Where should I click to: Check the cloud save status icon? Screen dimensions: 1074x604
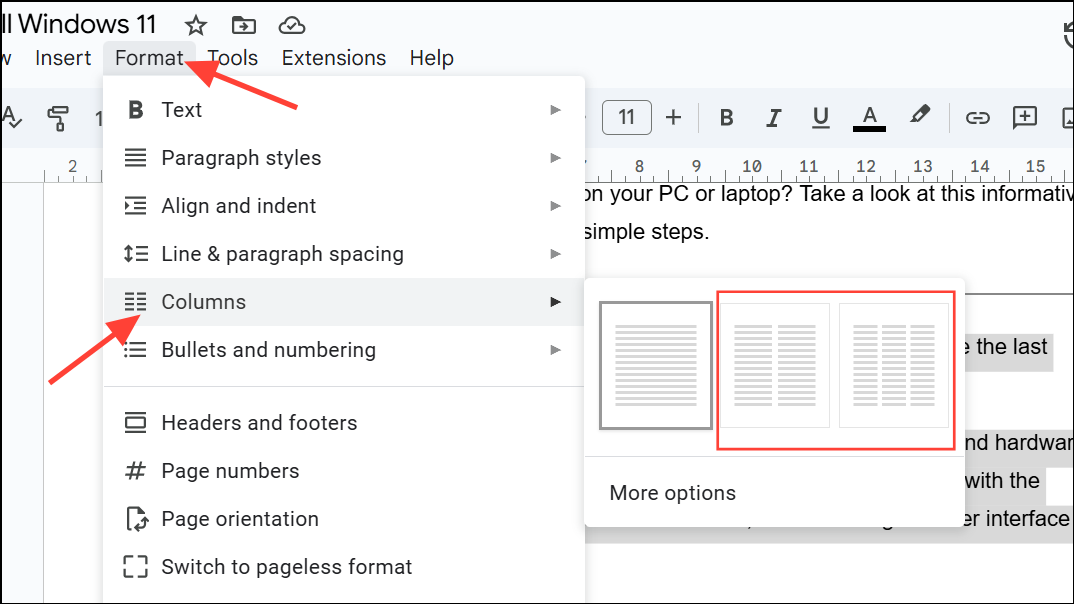click(291, 25)
